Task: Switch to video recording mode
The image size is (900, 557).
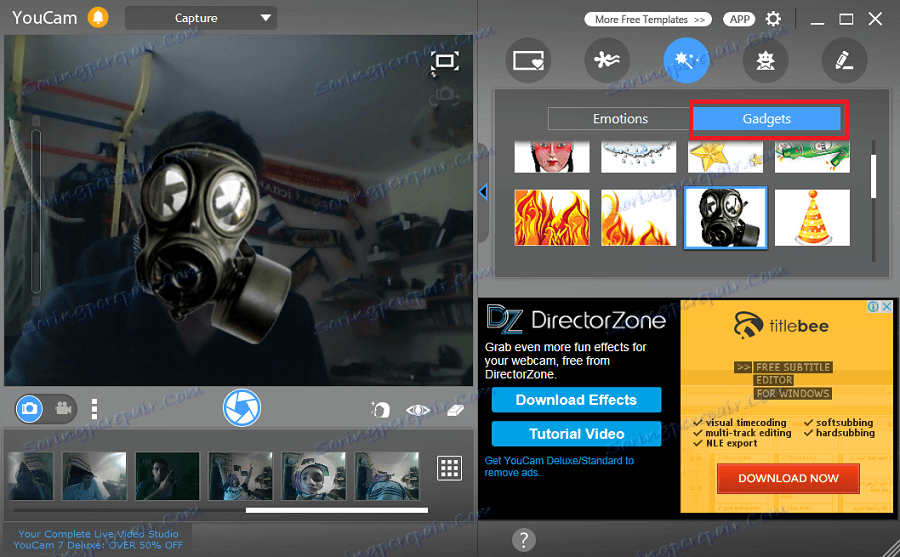Action: (63, 409)
